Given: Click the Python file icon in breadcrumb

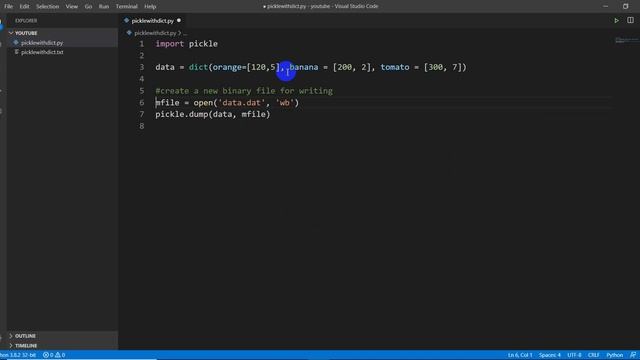Looking at the screenshot, I should pos(129,33).
